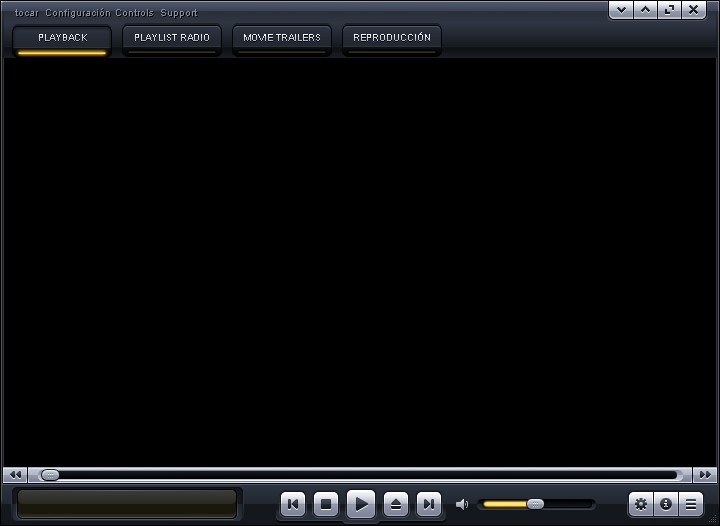The image size is (720, 526).
Task: Open a file with the eject button
Action: [x=396, y=504]
